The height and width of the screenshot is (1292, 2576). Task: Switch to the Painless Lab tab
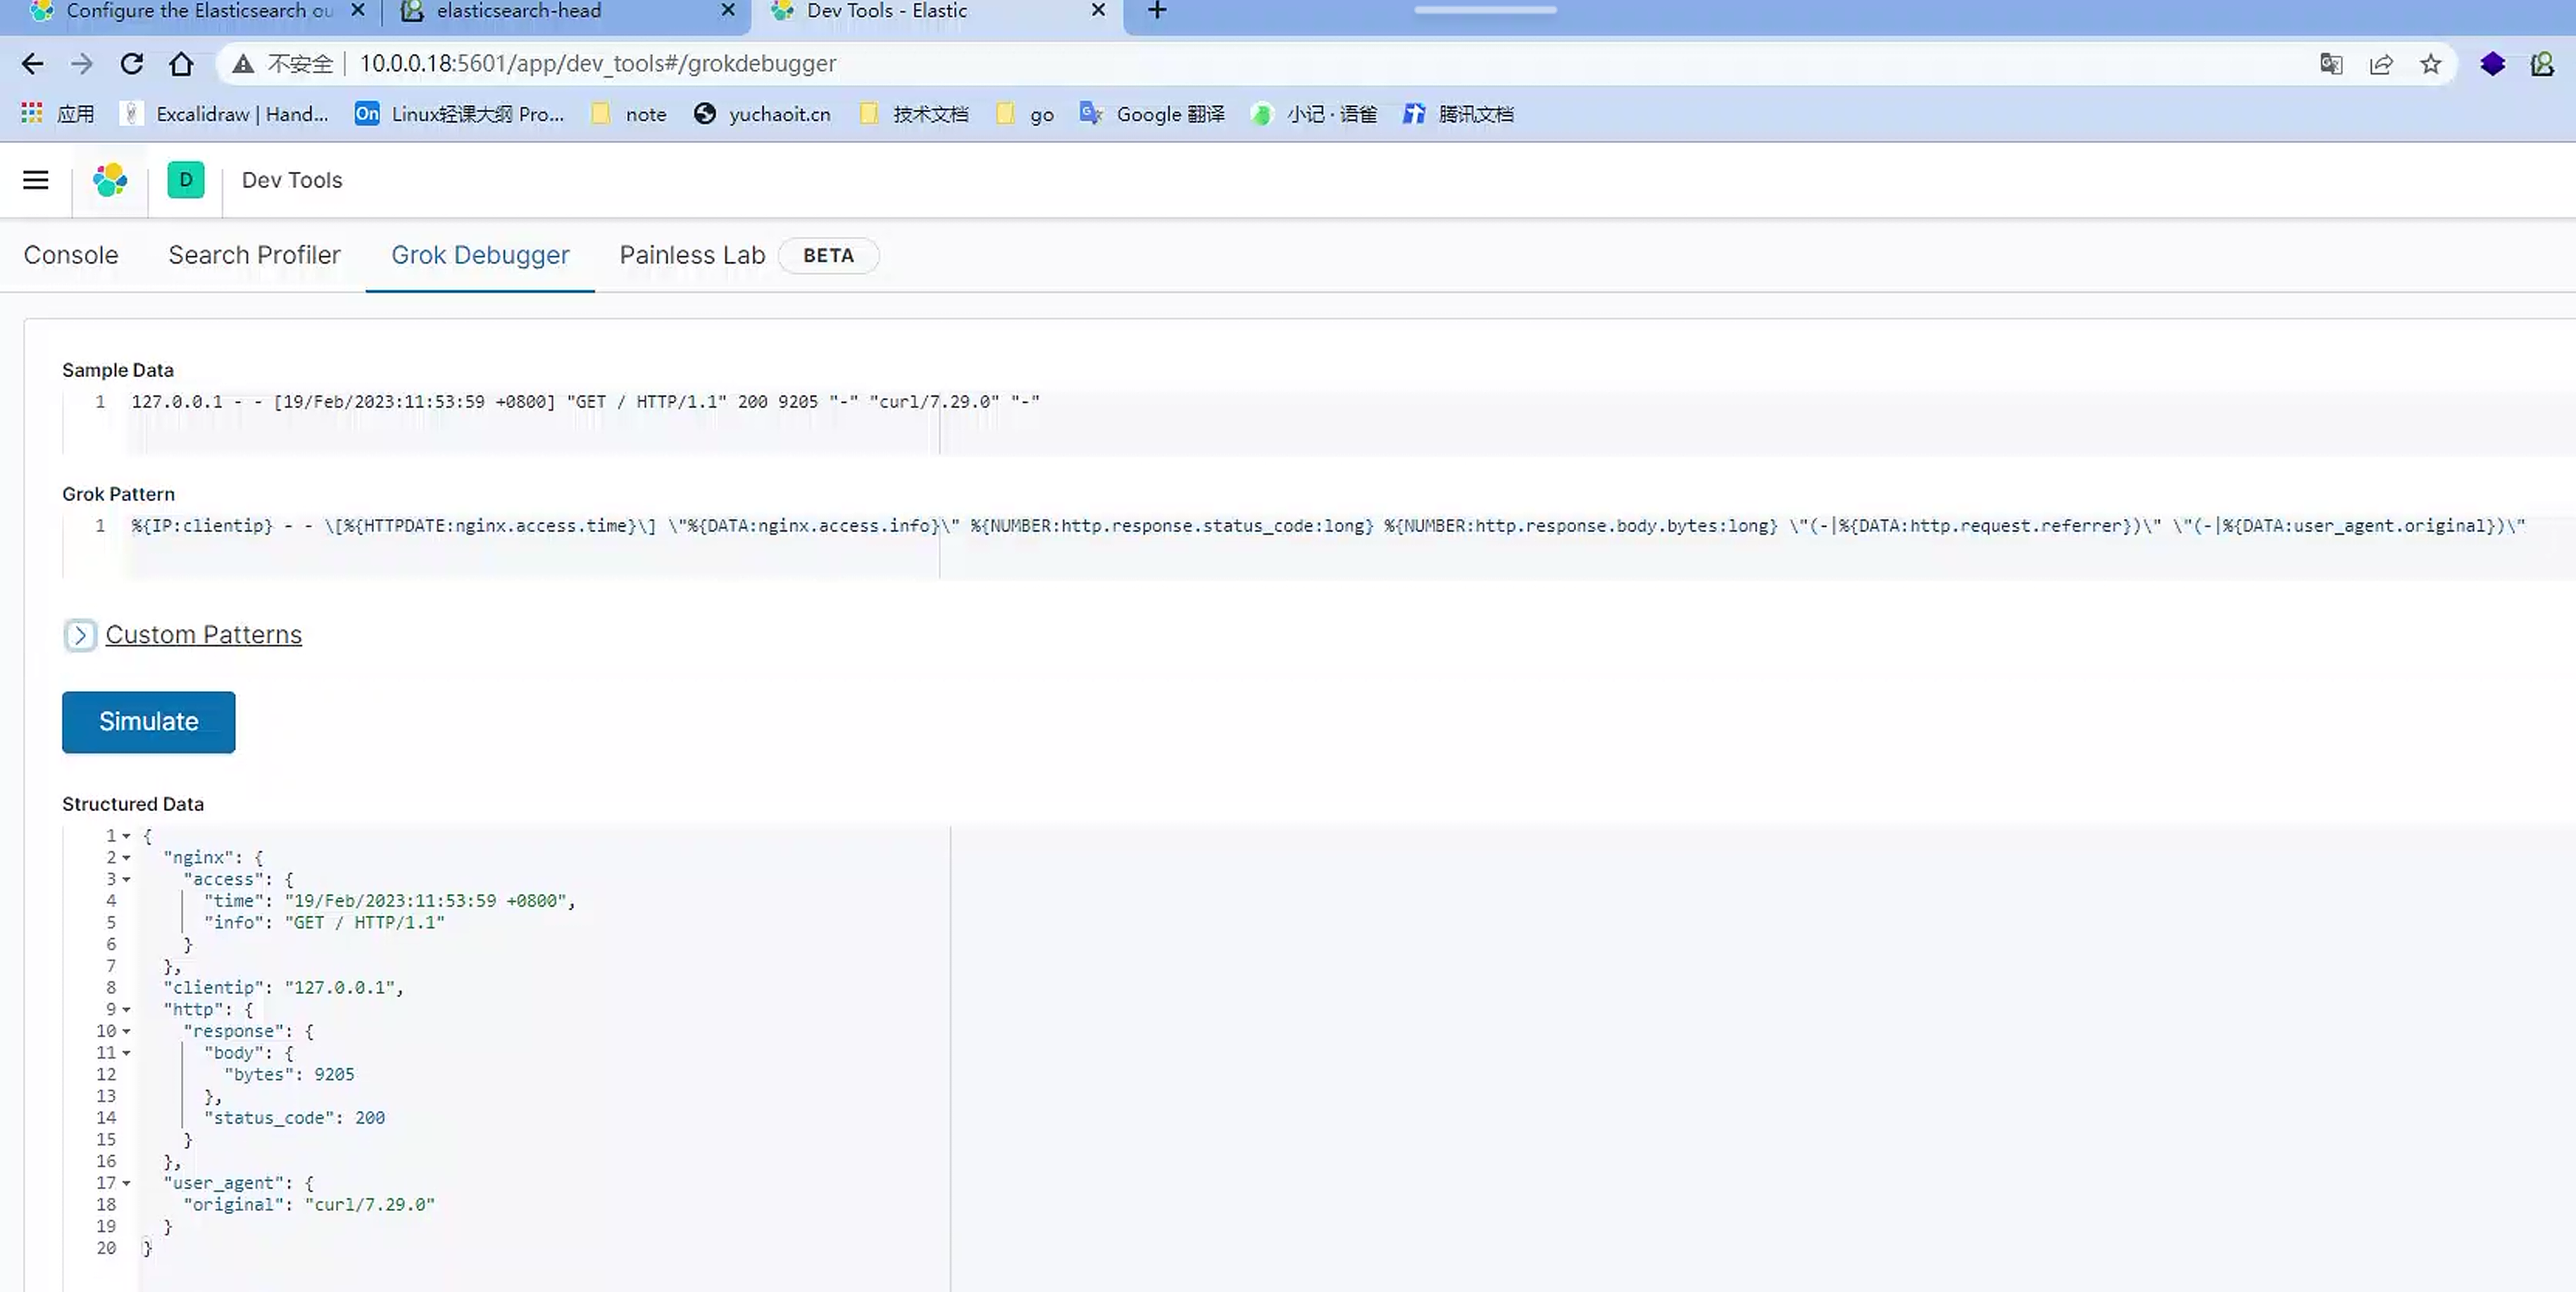[x=692, y=255]
